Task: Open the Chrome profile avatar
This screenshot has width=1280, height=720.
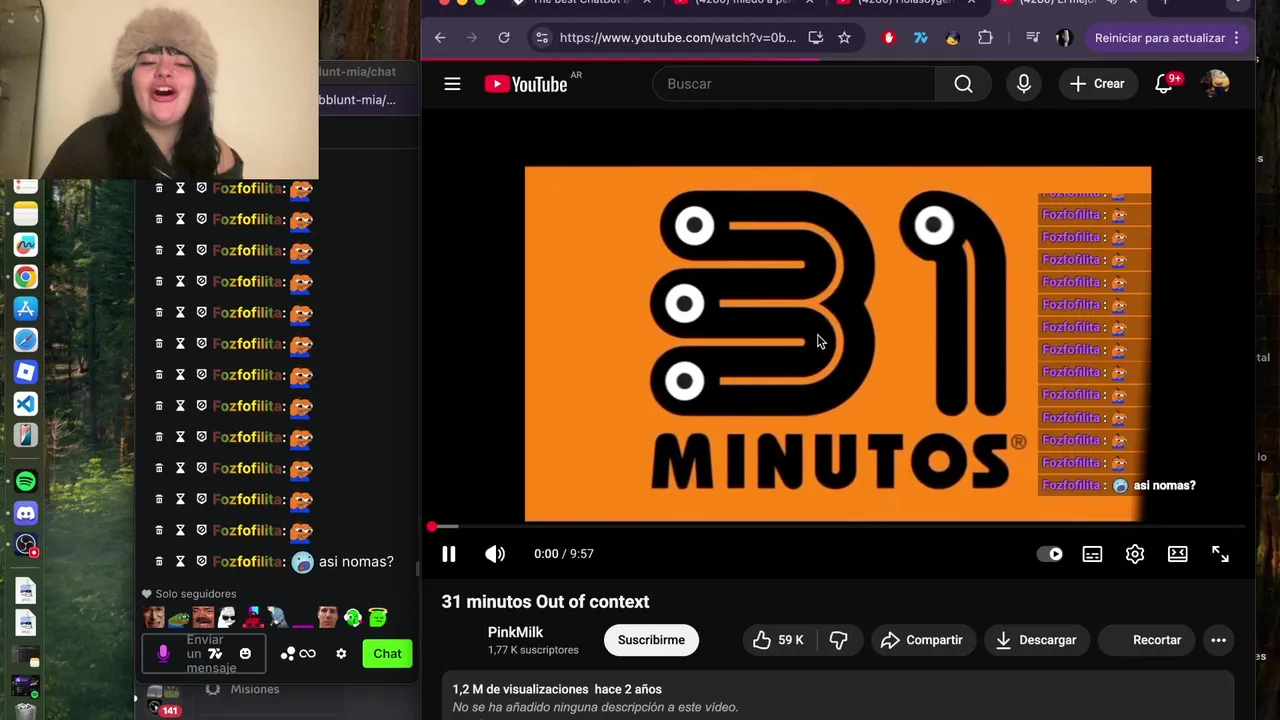Action: [x=1064, y=38]
